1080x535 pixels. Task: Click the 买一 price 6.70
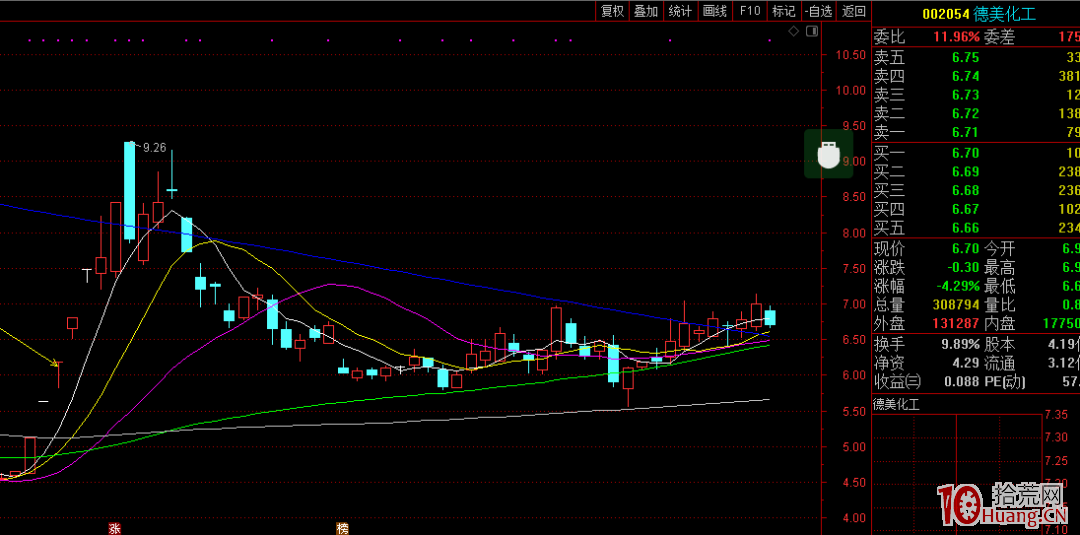965,153
